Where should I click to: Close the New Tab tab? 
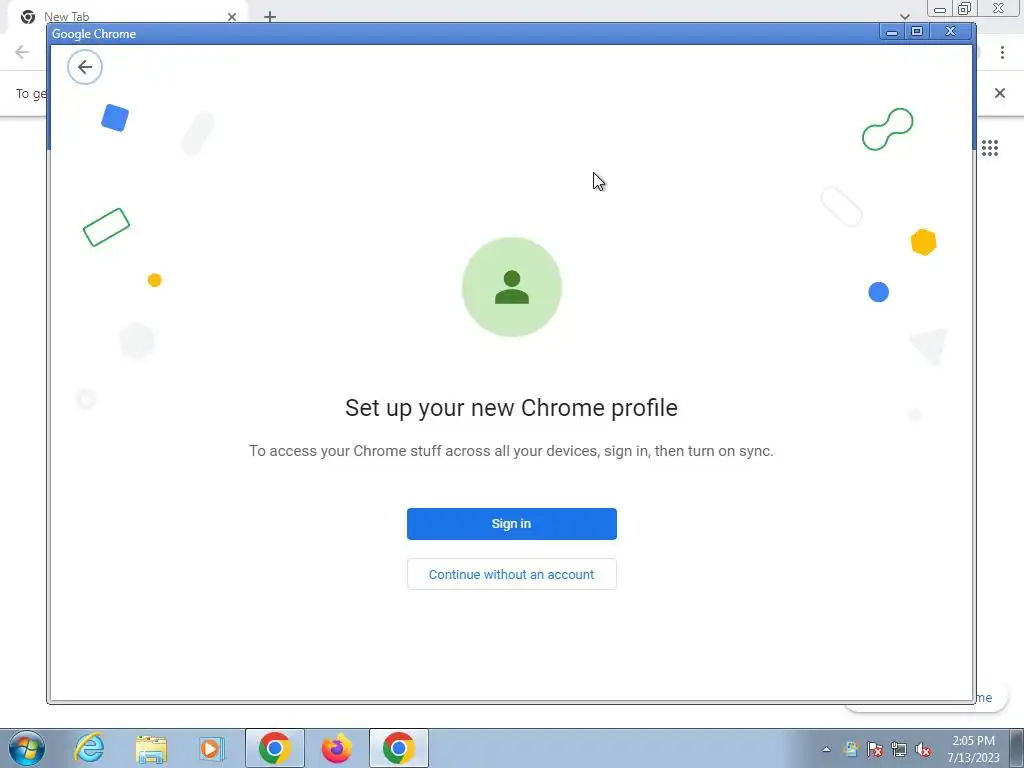click(232, 17)
